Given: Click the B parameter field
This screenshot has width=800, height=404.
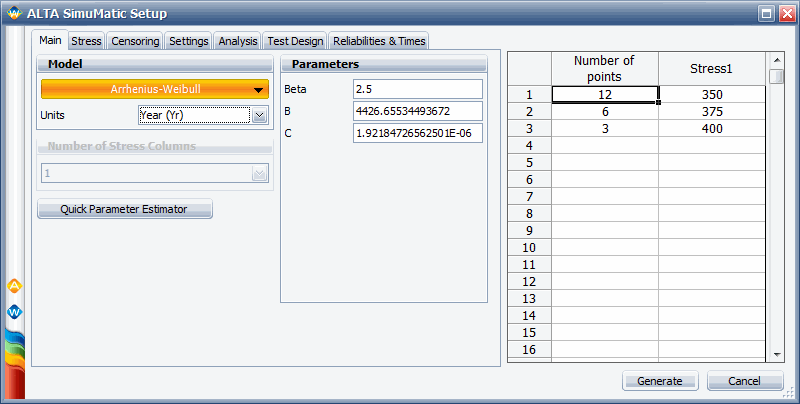Looking at the screenshot, I should coord(417,111).
